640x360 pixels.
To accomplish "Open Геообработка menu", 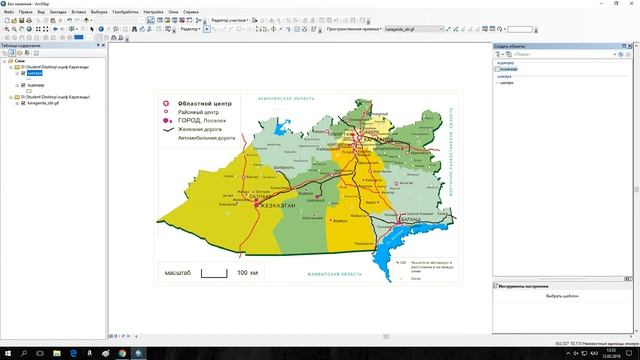I will 125,12.
